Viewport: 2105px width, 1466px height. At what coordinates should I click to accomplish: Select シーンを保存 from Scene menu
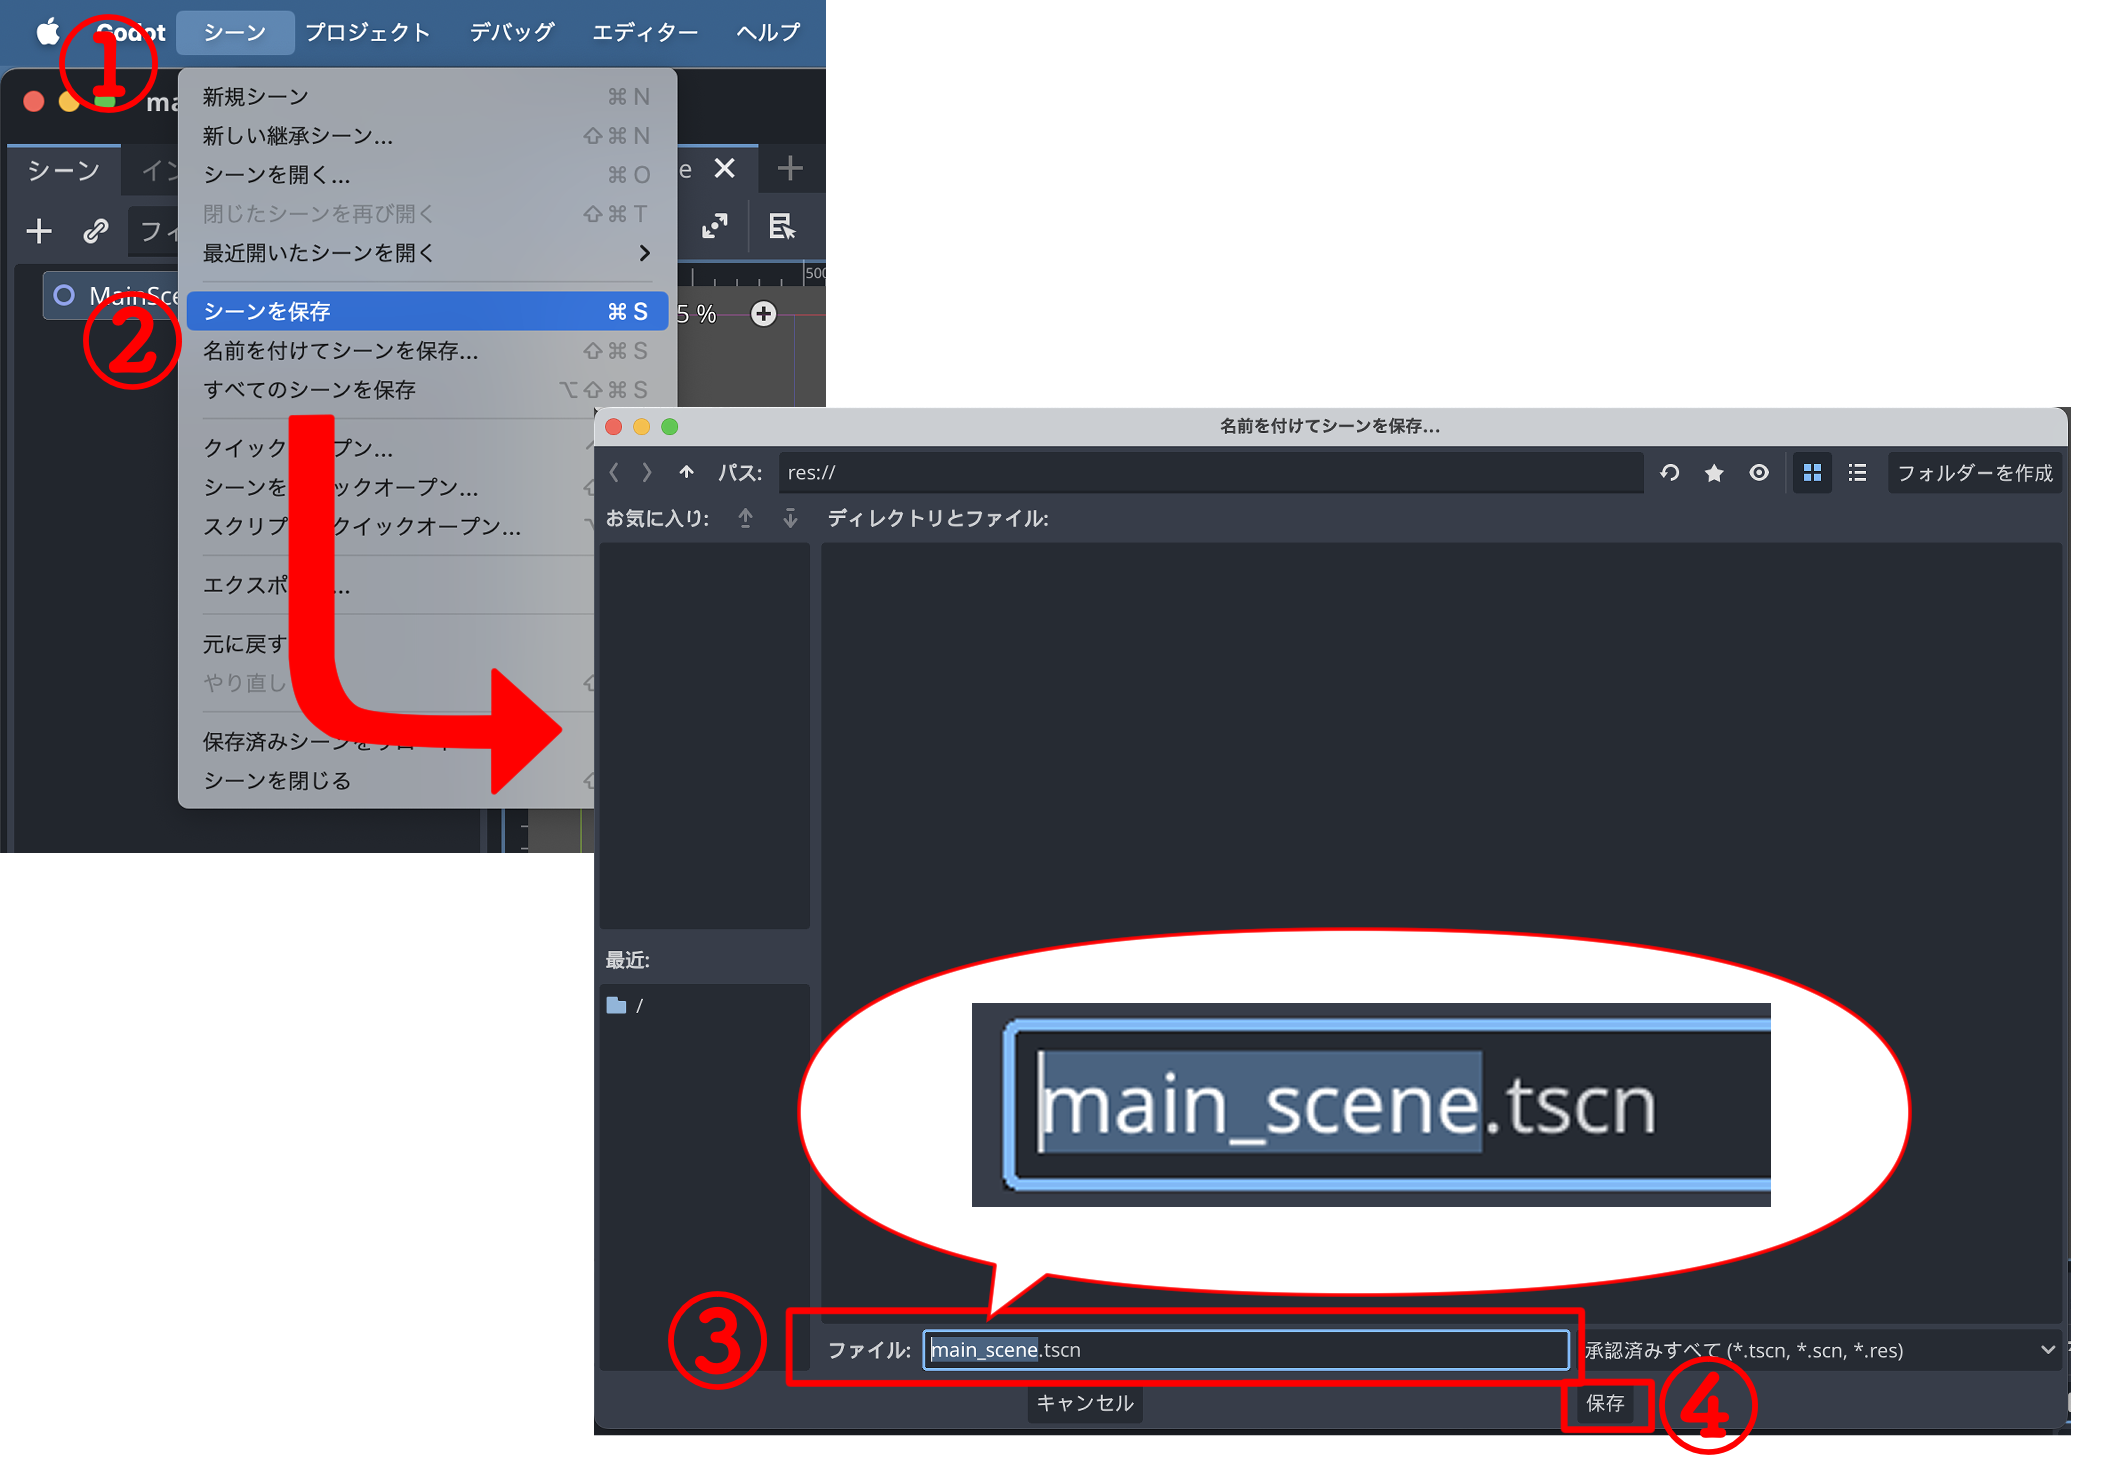[x=424, y=312]
